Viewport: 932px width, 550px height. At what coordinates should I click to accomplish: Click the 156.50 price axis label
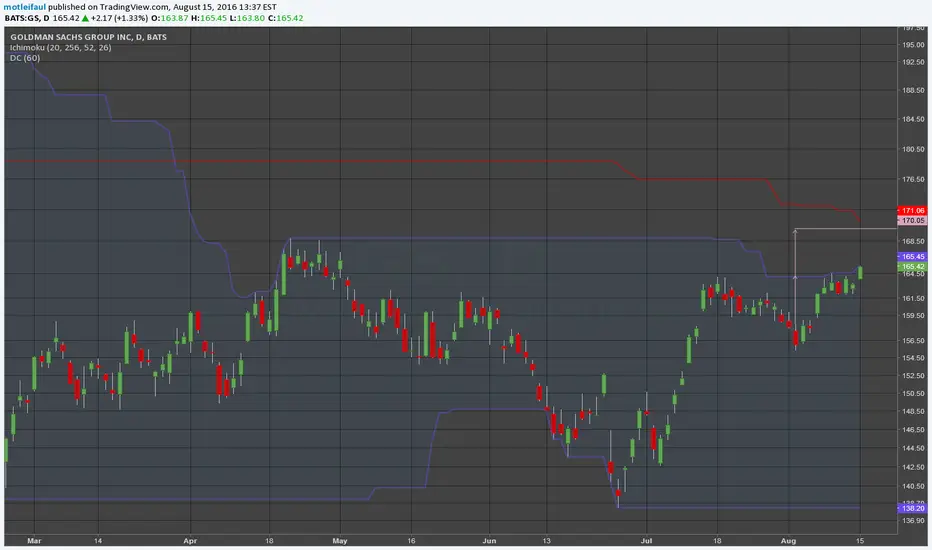point(913,341)
